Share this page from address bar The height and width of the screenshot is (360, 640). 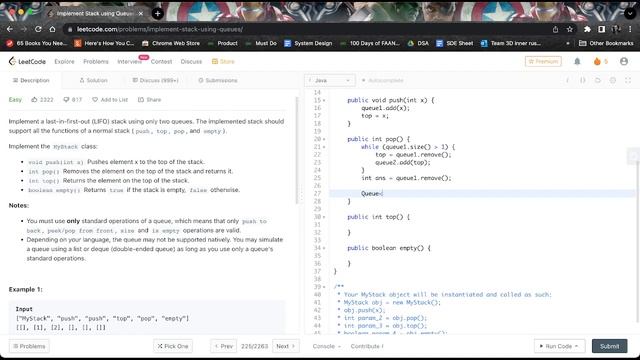click(x=556, y=29)
